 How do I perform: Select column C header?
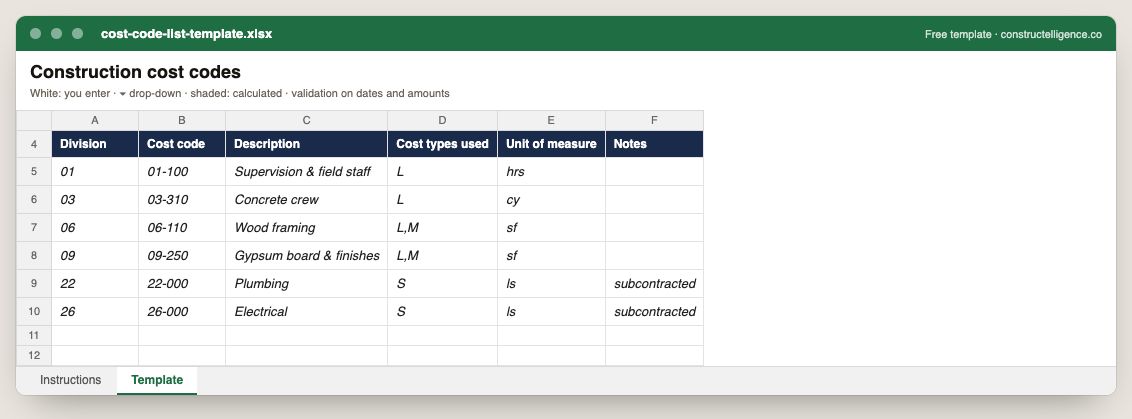pyautogui.click(x=306, y=121)
